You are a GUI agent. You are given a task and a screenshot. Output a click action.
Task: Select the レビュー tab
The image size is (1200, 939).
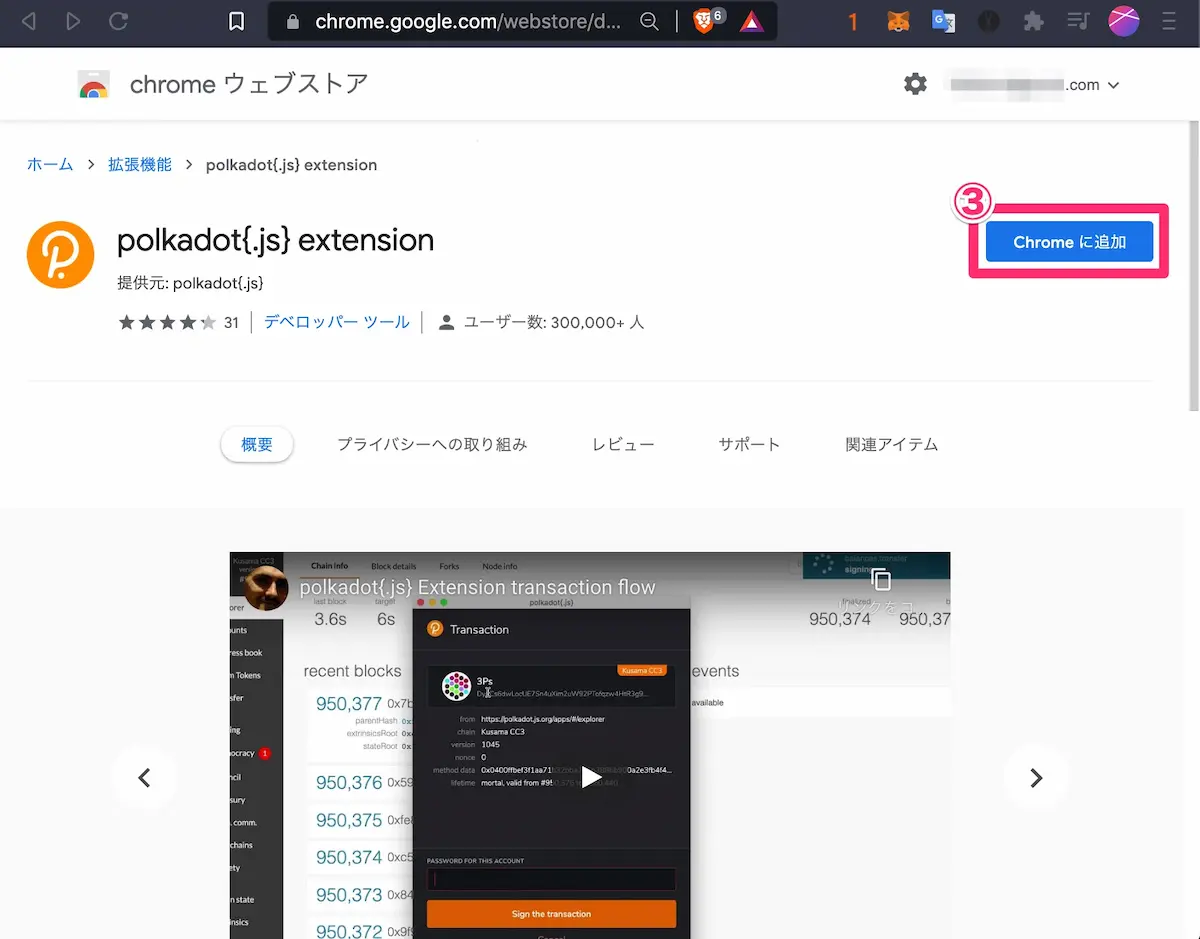click(x=623, y=444)
